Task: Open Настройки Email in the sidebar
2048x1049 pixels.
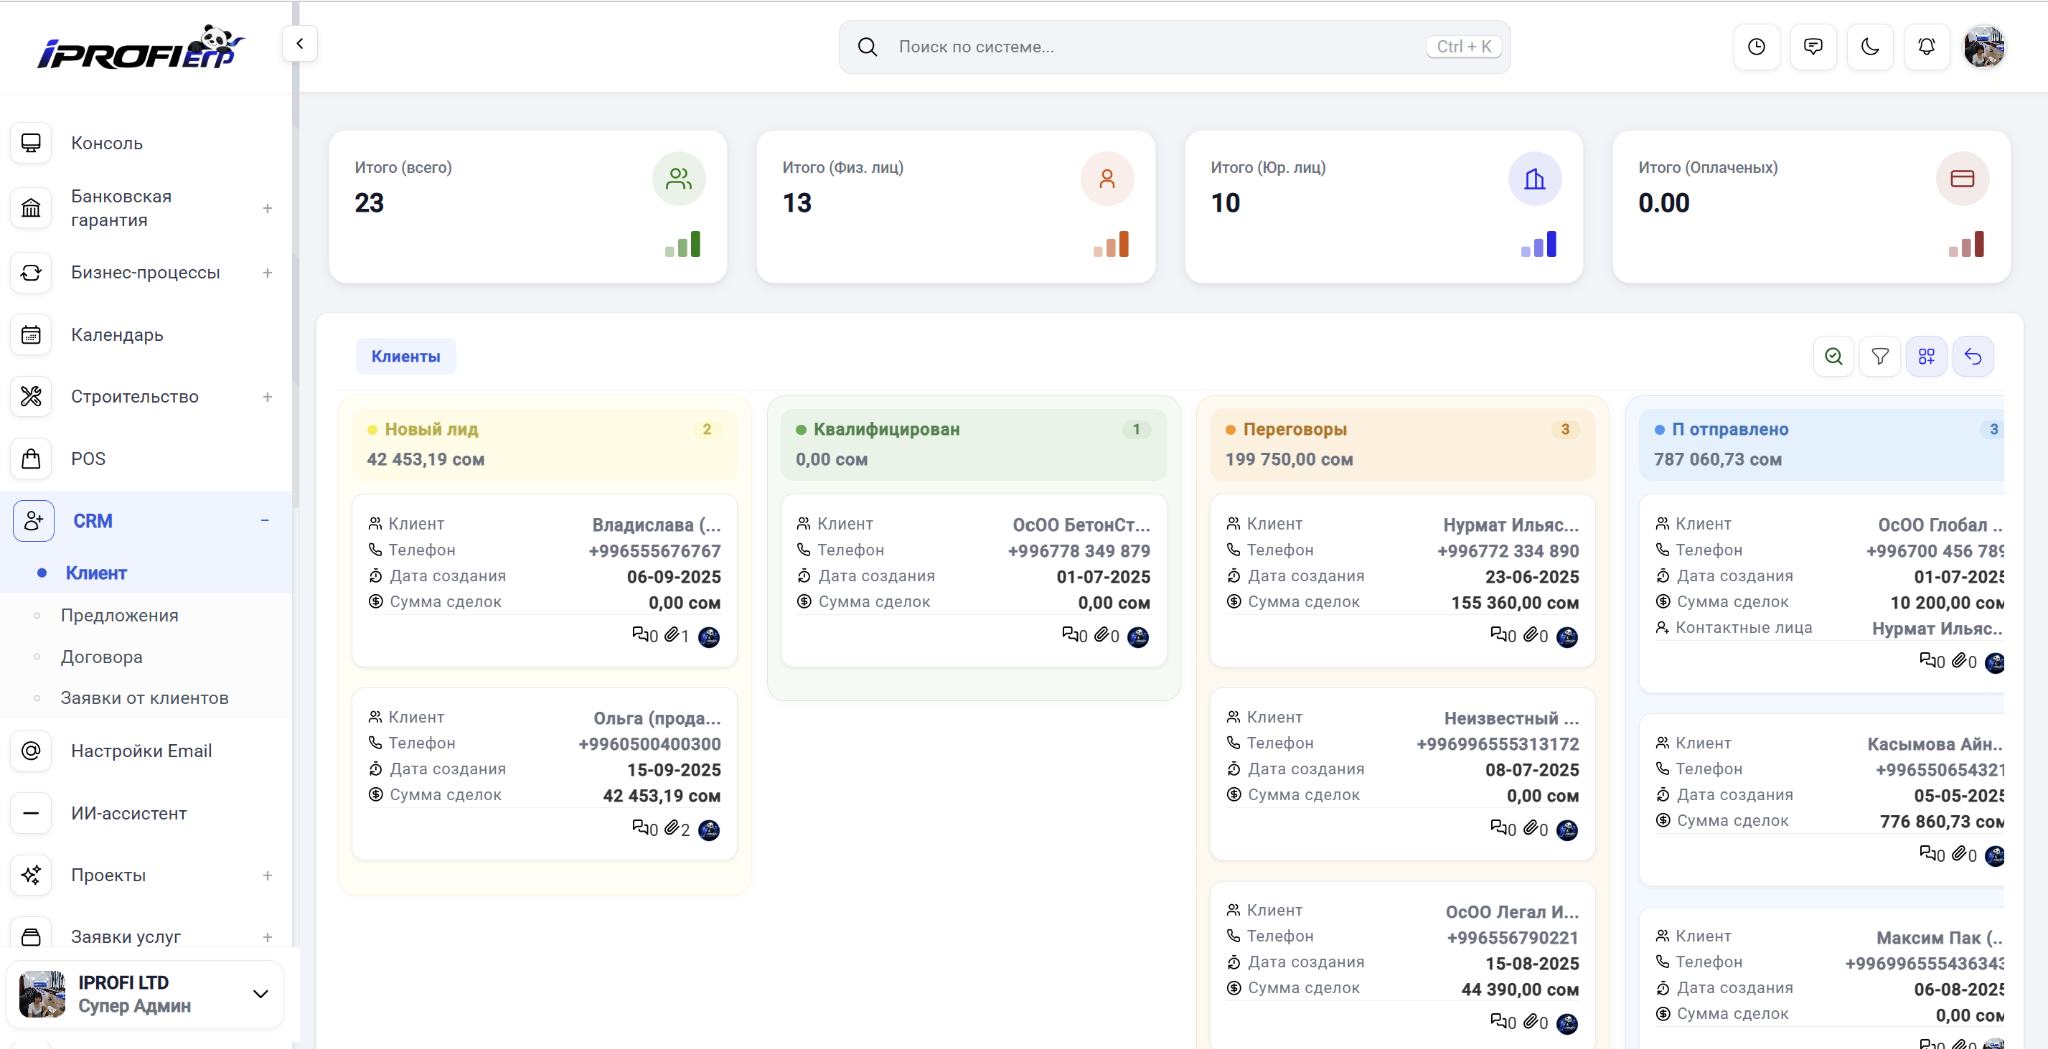Action: (141, 751)
